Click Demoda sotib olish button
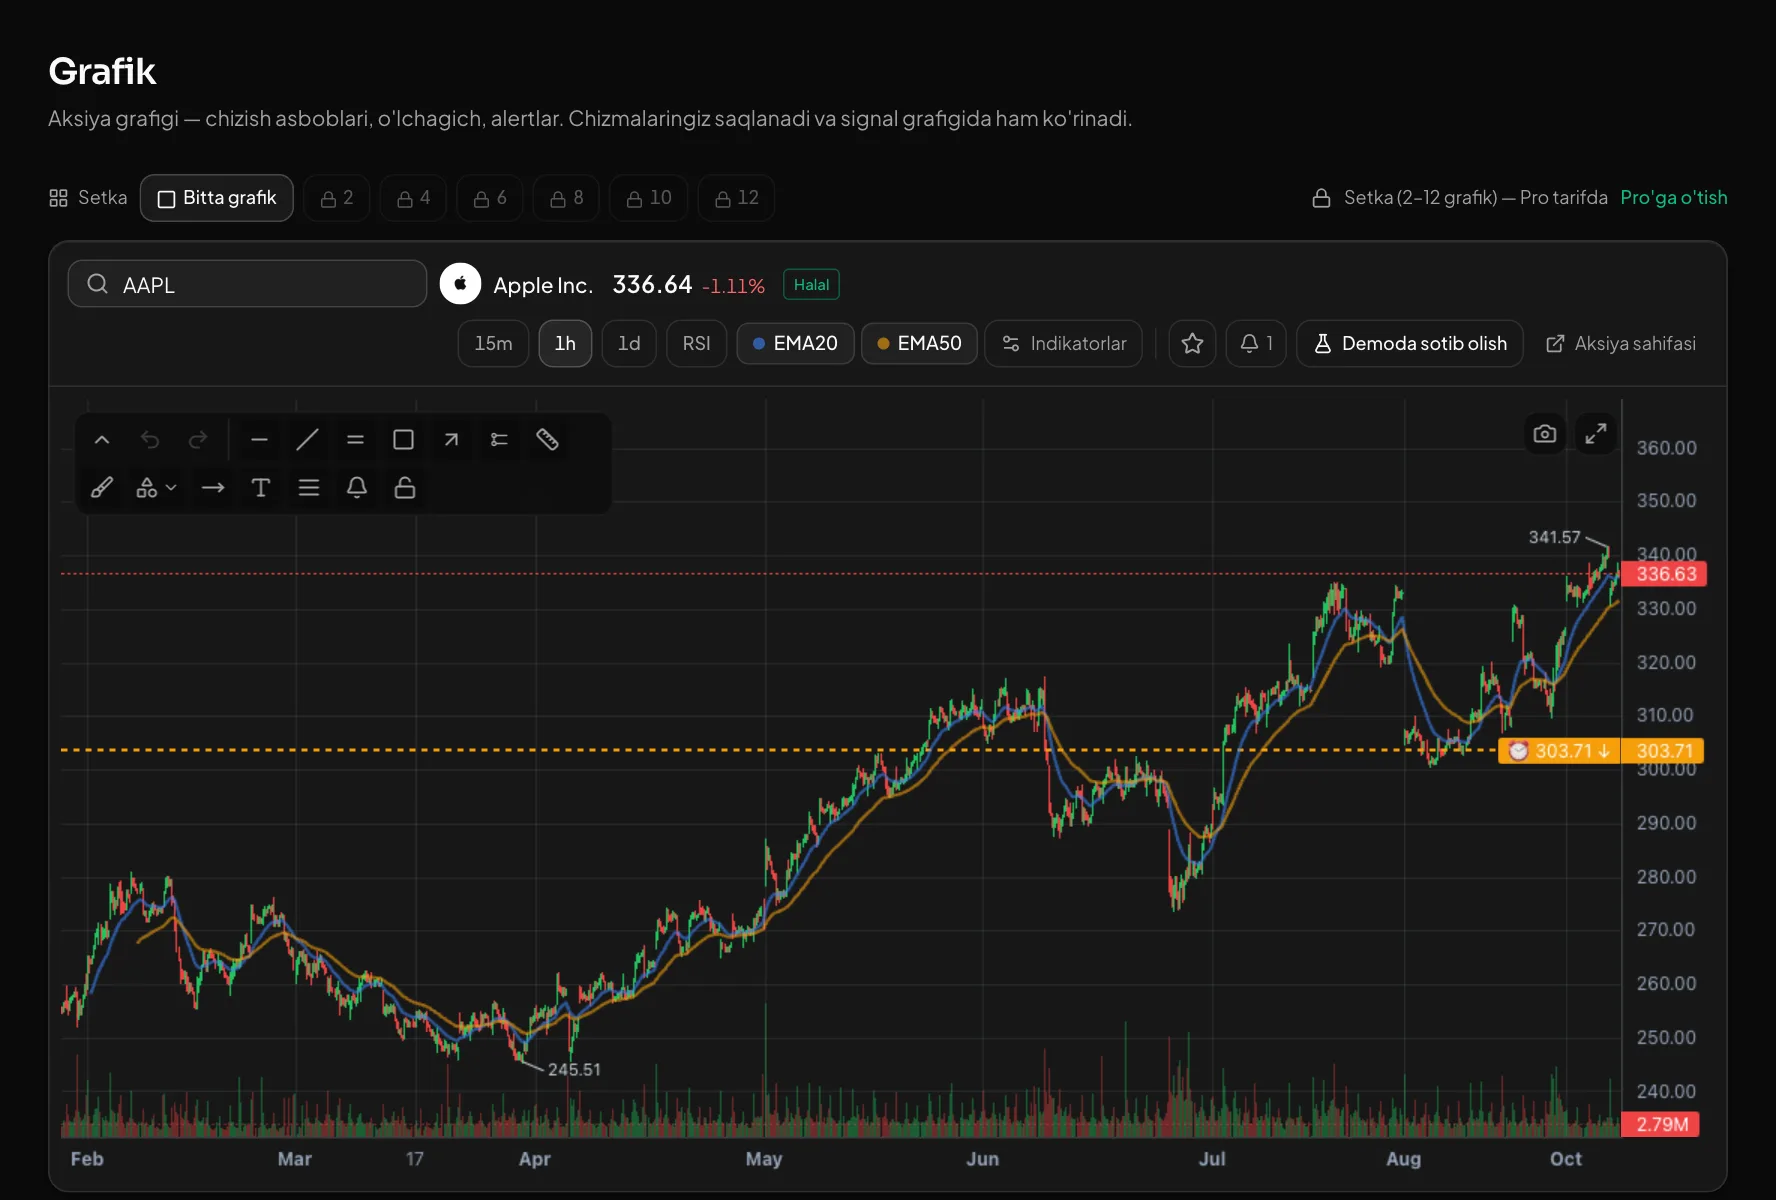This screenshot has width=1776, height=1200. tap(1410, 344)
